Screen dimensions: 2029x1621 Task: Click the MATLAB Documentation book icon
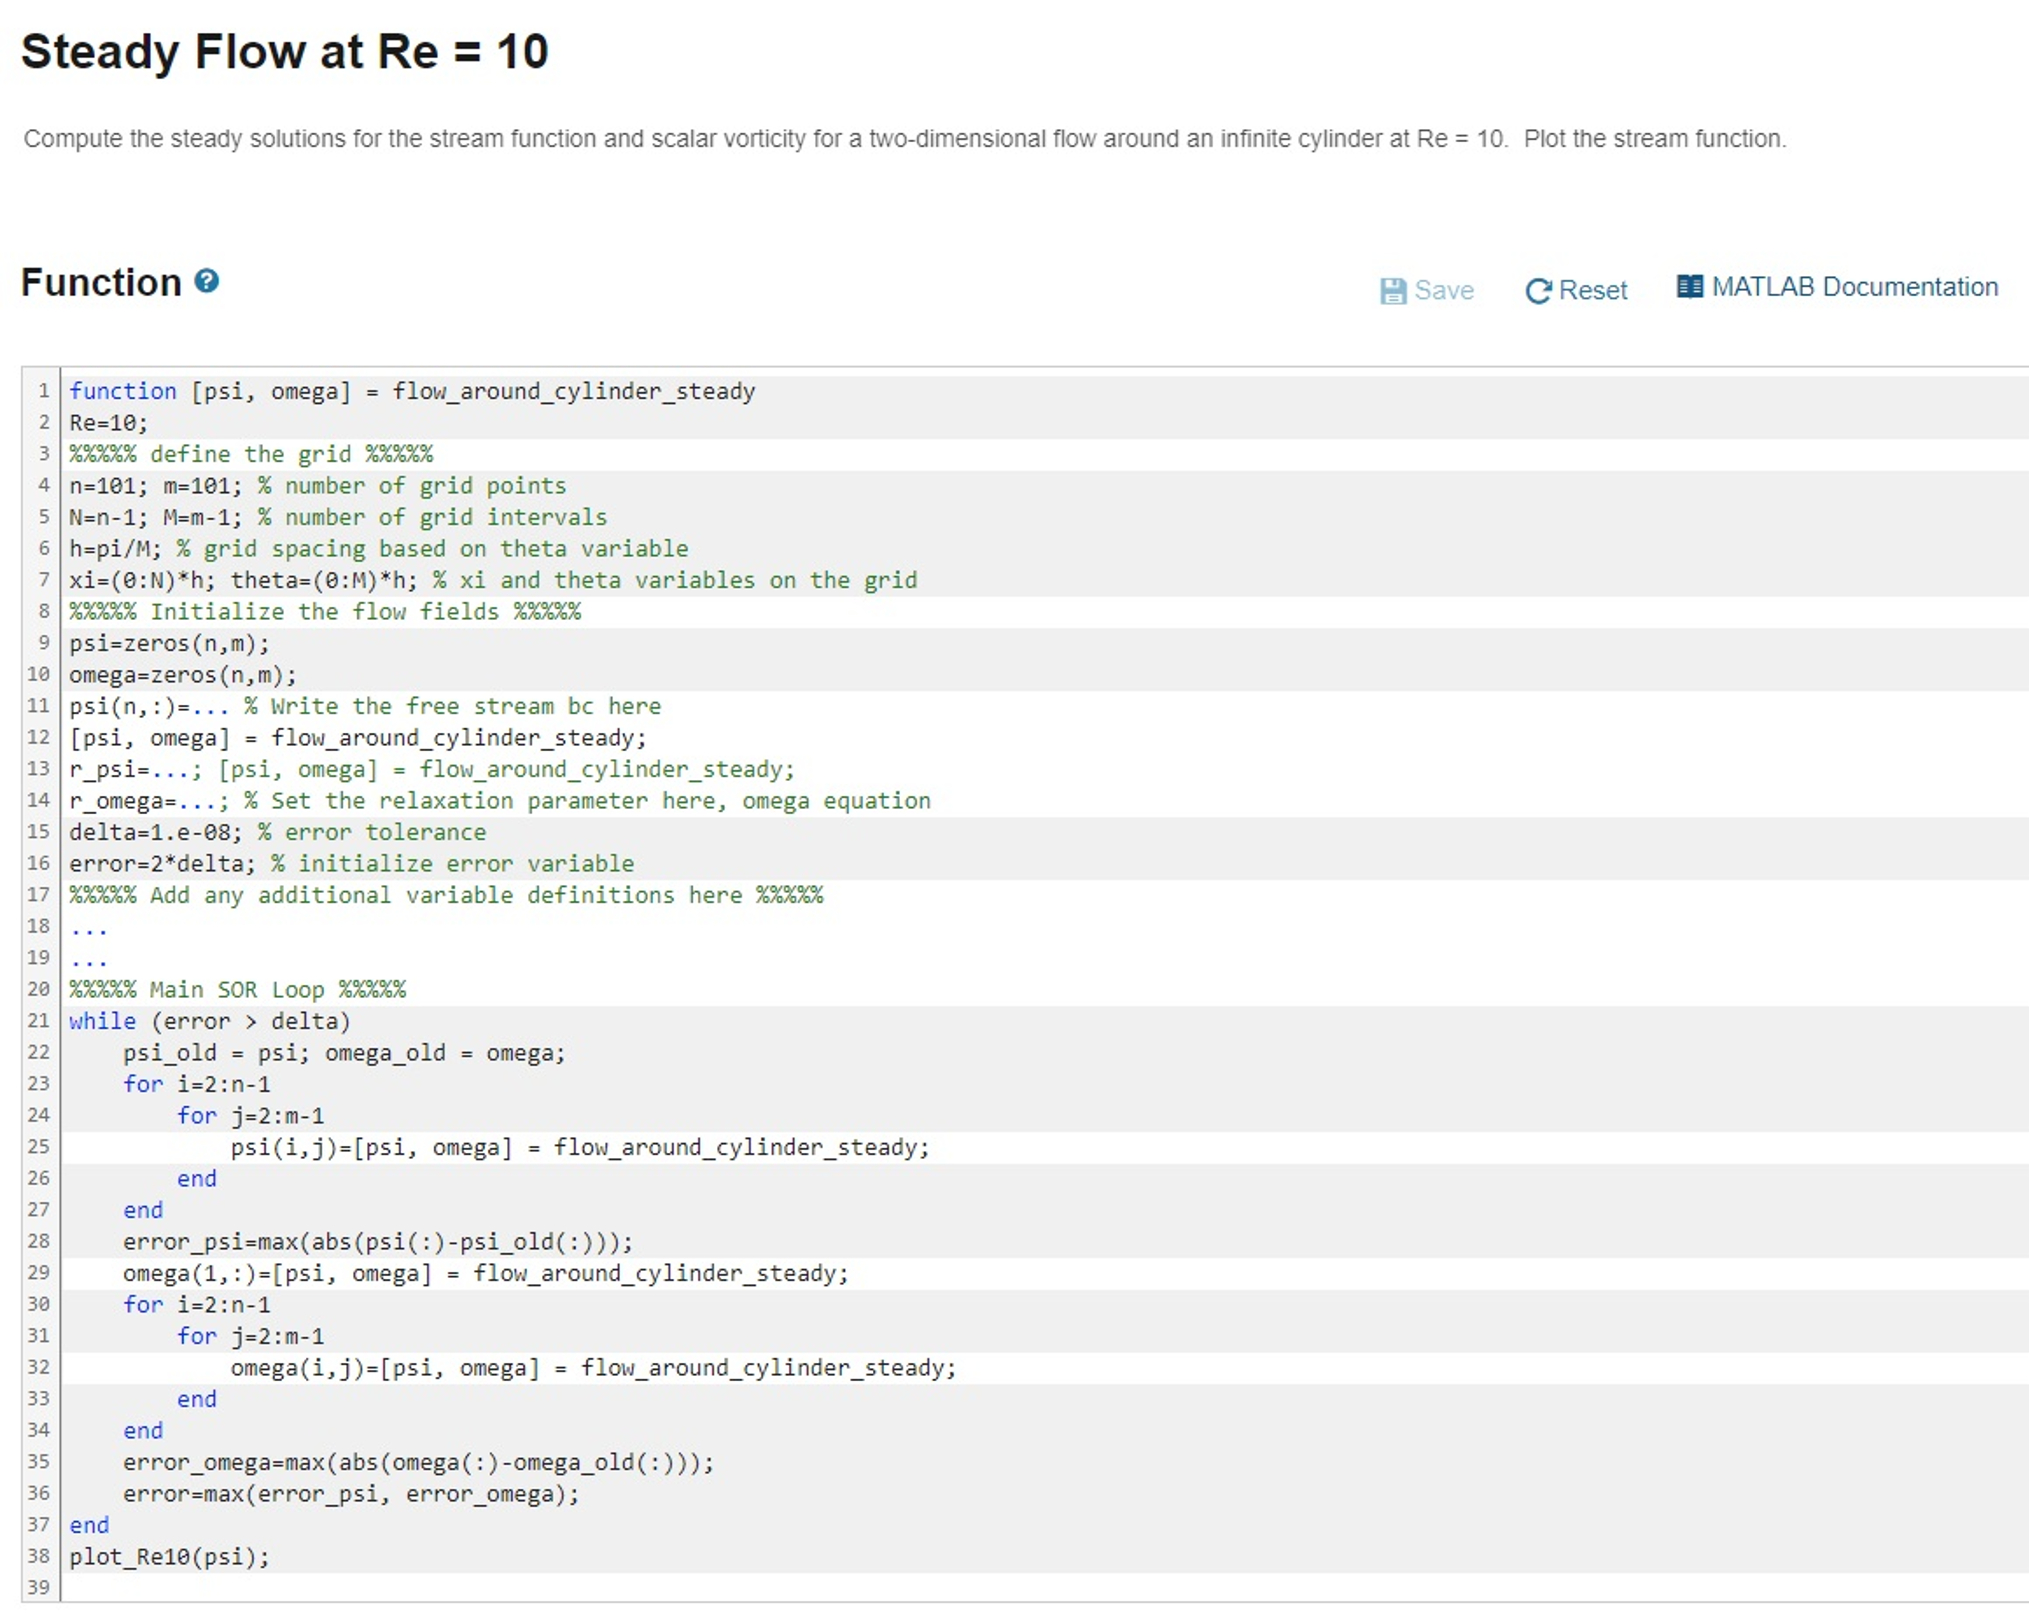[1689, 287]
